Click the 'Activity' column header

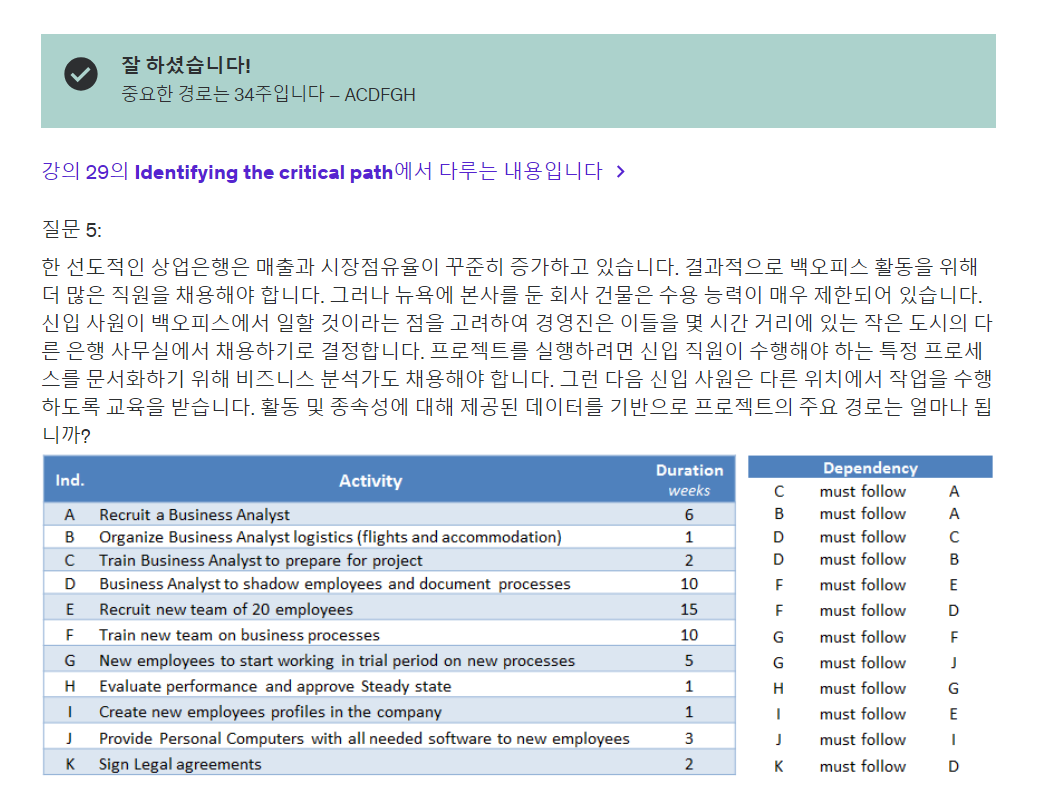(370, 480)
